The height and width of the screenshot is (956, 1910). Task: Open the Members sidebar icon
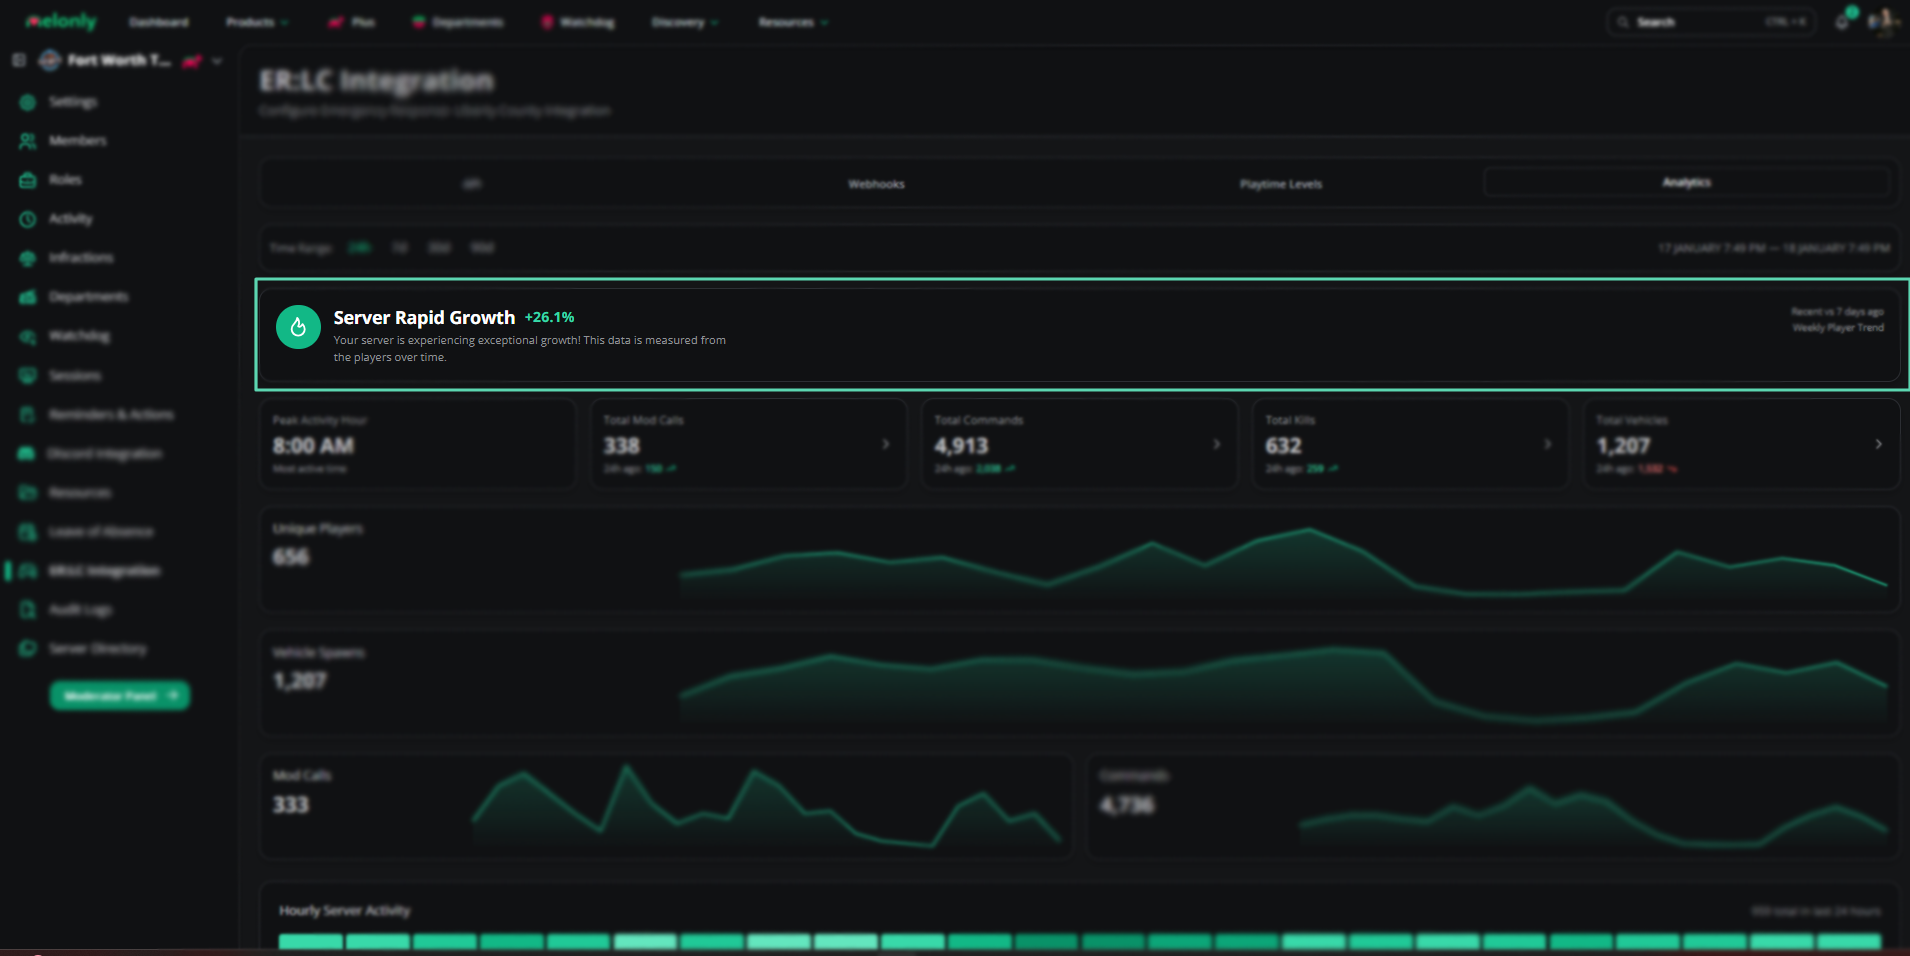28,141
